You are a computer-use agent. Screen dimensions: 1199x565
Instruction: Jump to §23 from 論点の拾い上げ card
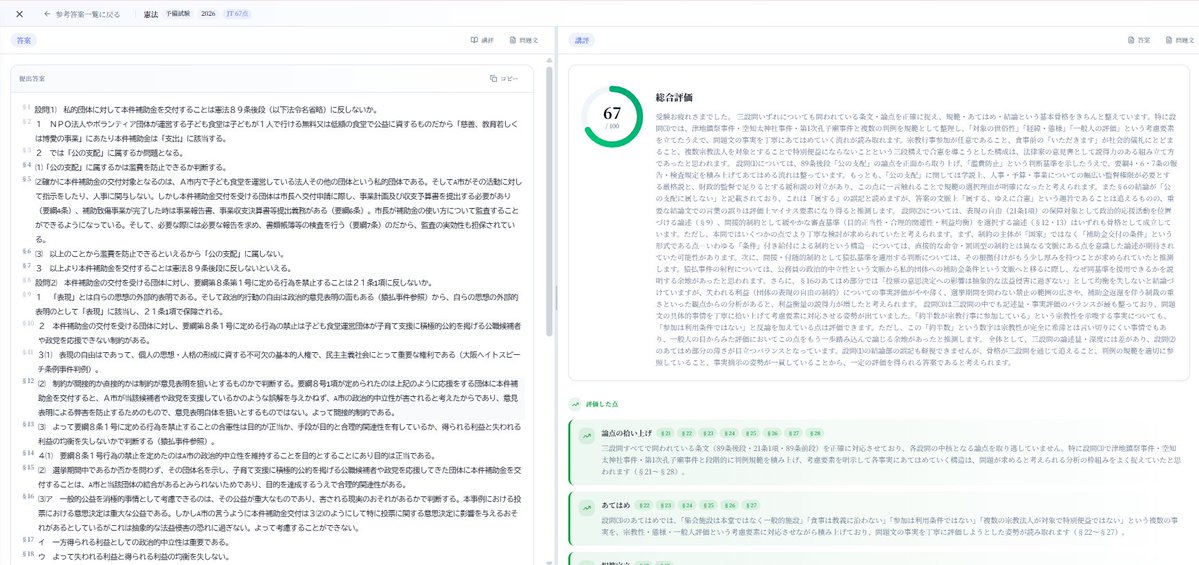(709, 433)
